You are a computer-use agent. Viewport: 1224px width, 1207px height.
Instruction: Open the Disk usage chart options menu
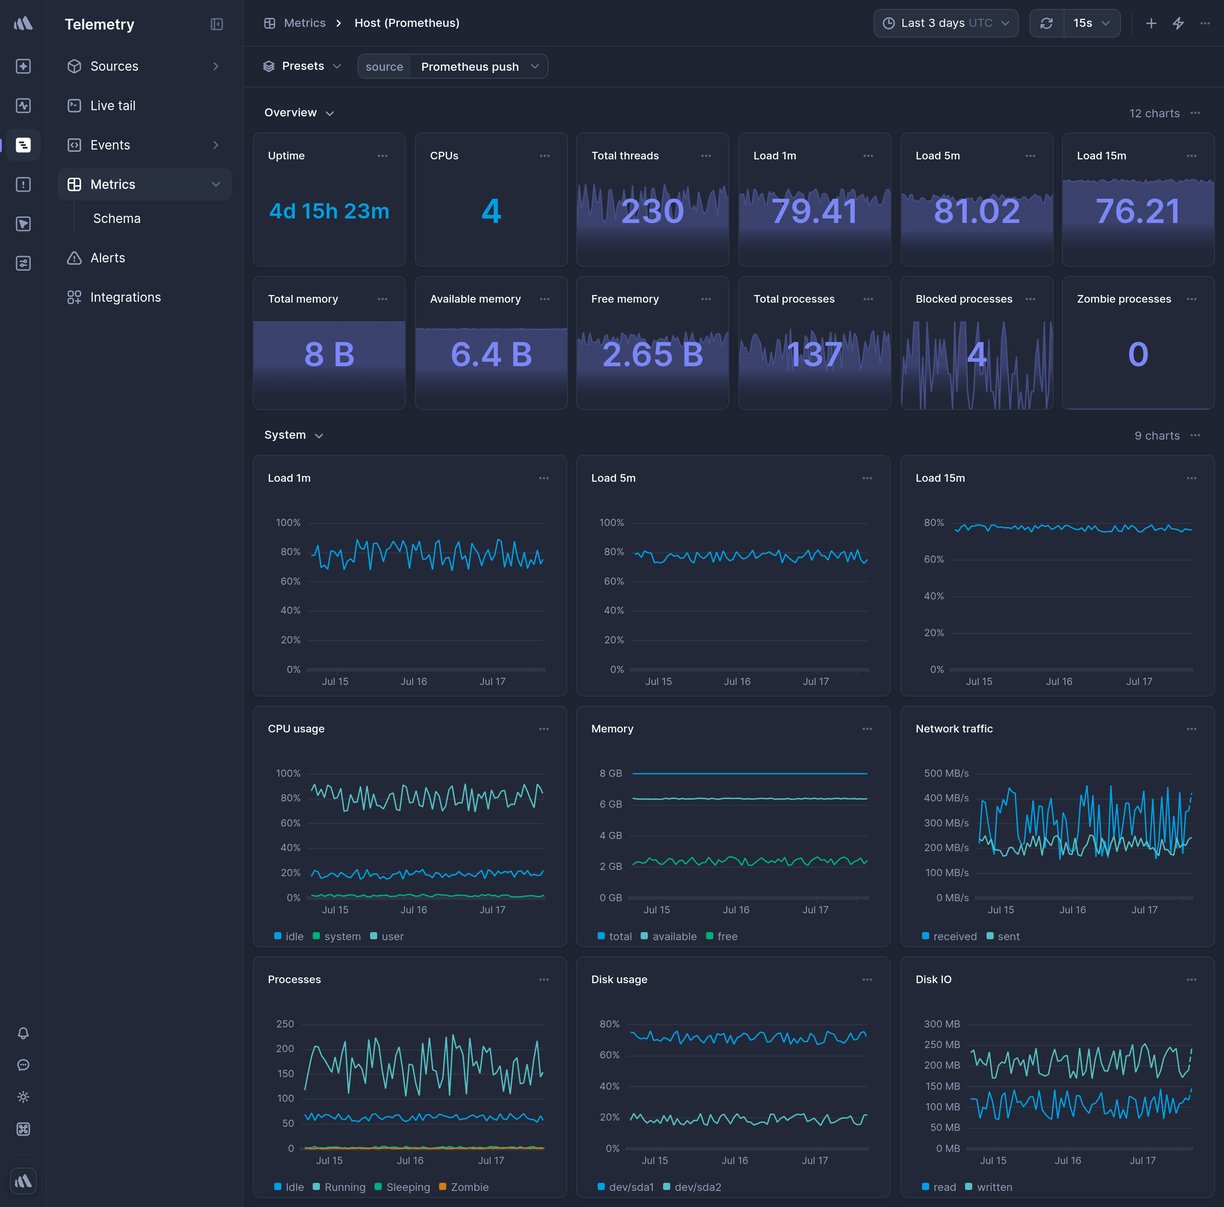click(x=867, y=980)
